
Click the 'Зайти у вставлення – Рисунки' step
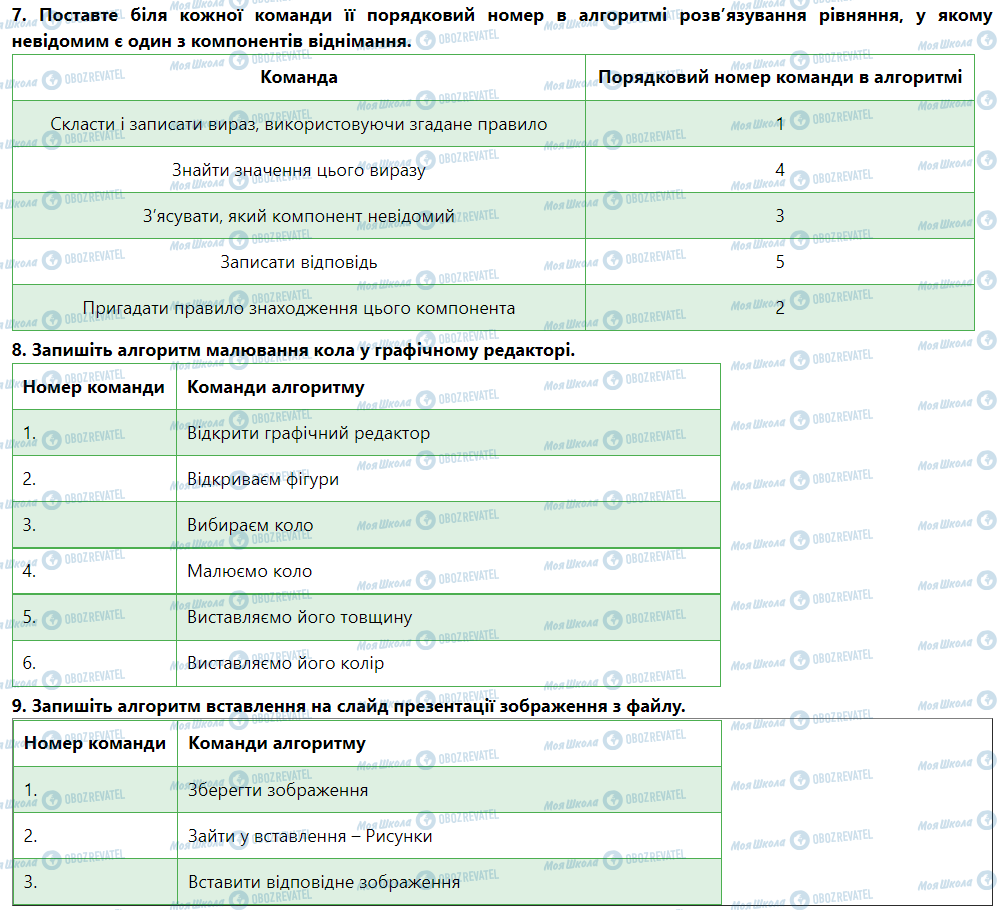click(309, 836)
